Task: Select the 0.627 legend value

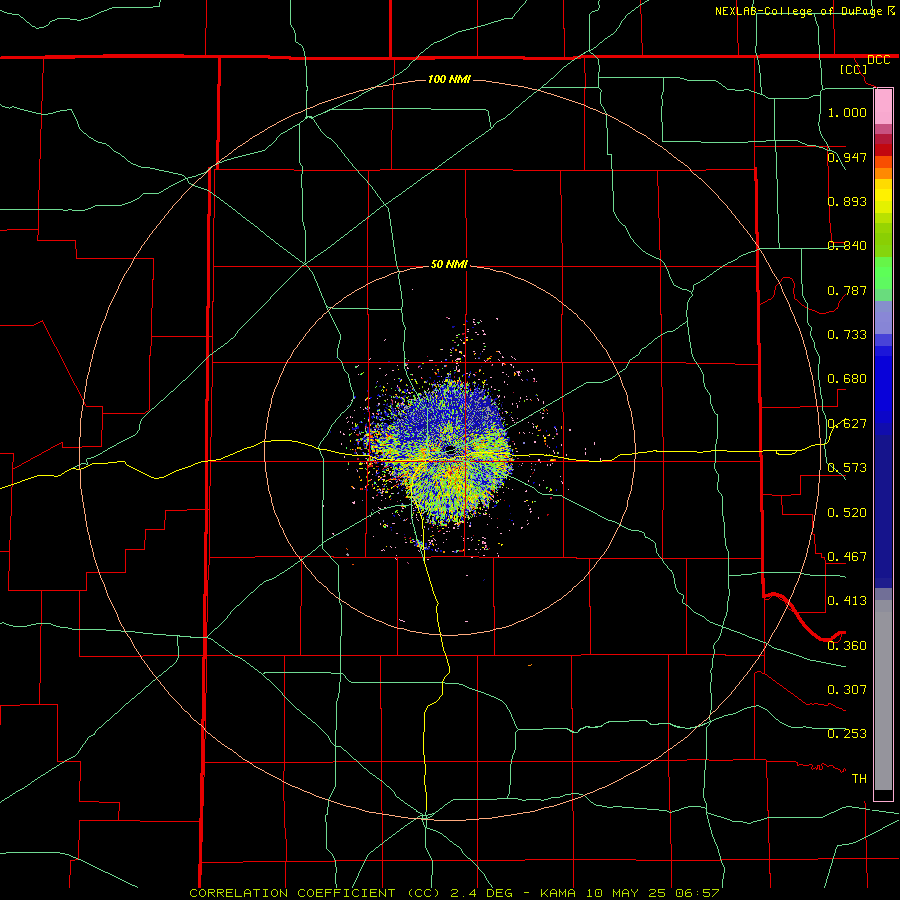Action: coord(847,424)
